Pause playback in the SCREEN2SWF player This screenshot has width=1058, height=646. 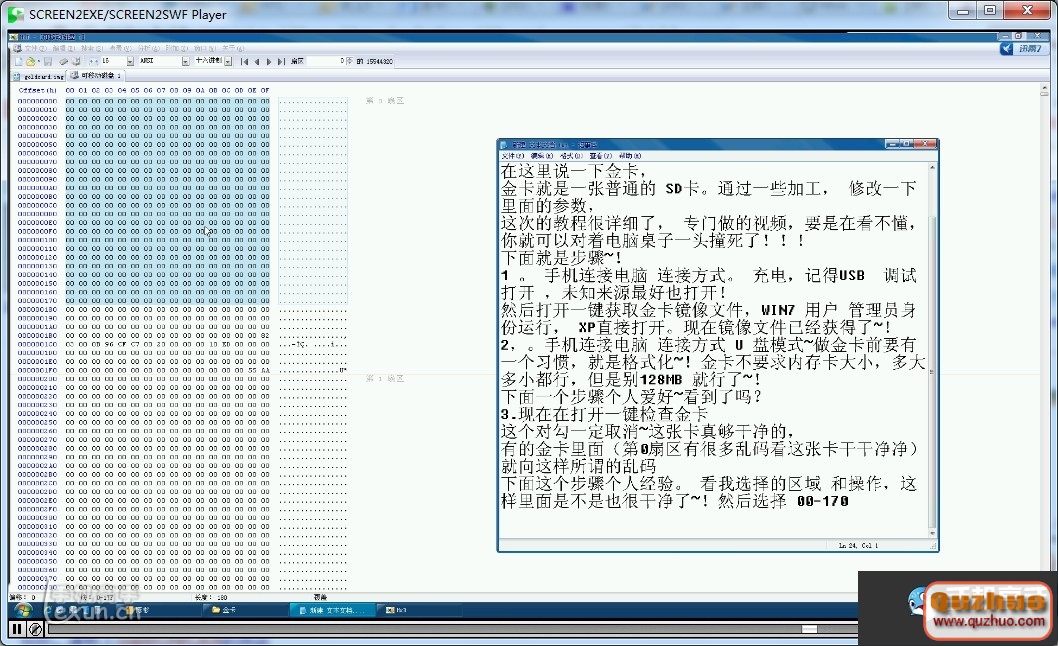pyautogui.click(x=17, y=629)
